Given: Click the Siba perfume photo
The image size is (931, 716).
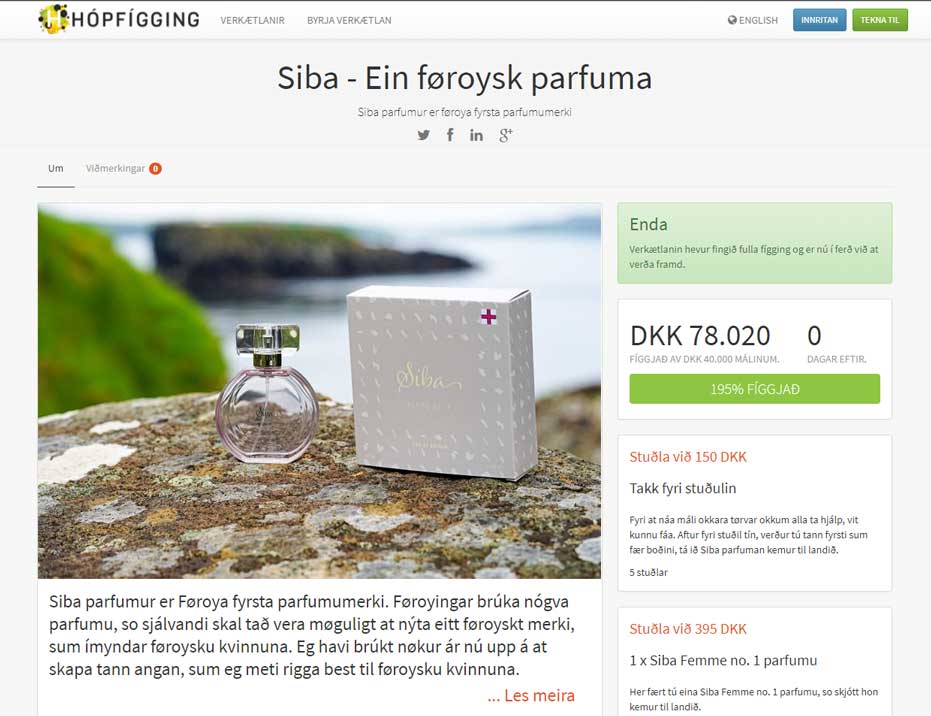Looking at the screenshot, I should (319, 391).
